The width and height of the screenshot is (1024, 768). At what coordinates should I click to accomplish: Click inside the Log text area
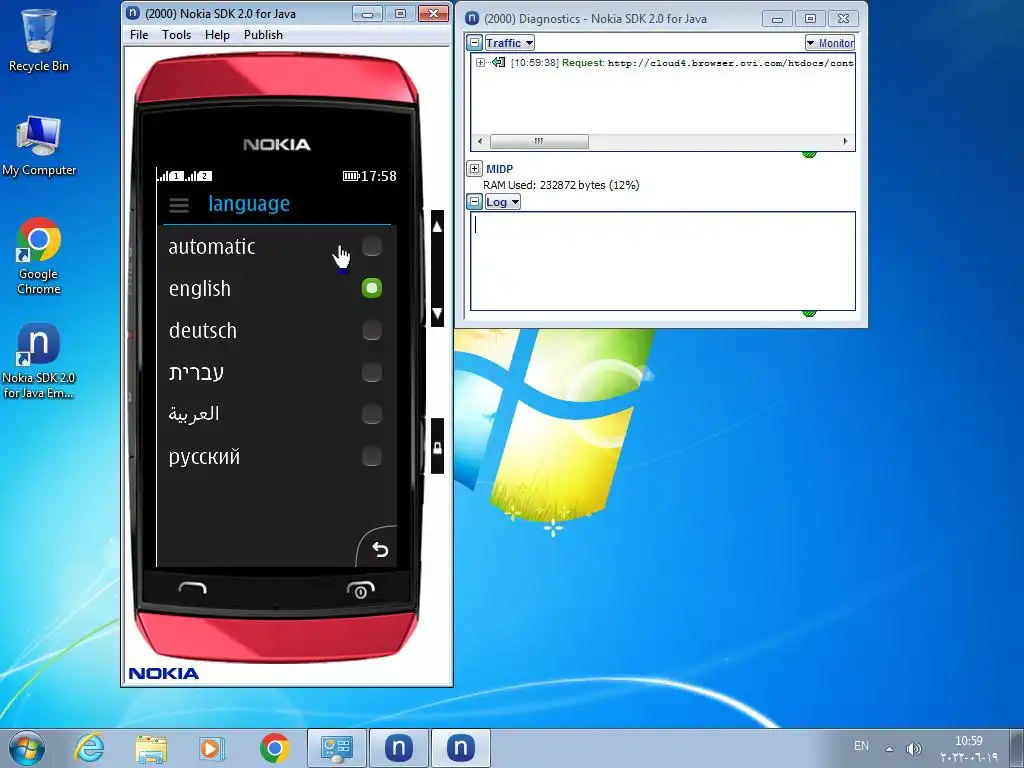[663, 261]
